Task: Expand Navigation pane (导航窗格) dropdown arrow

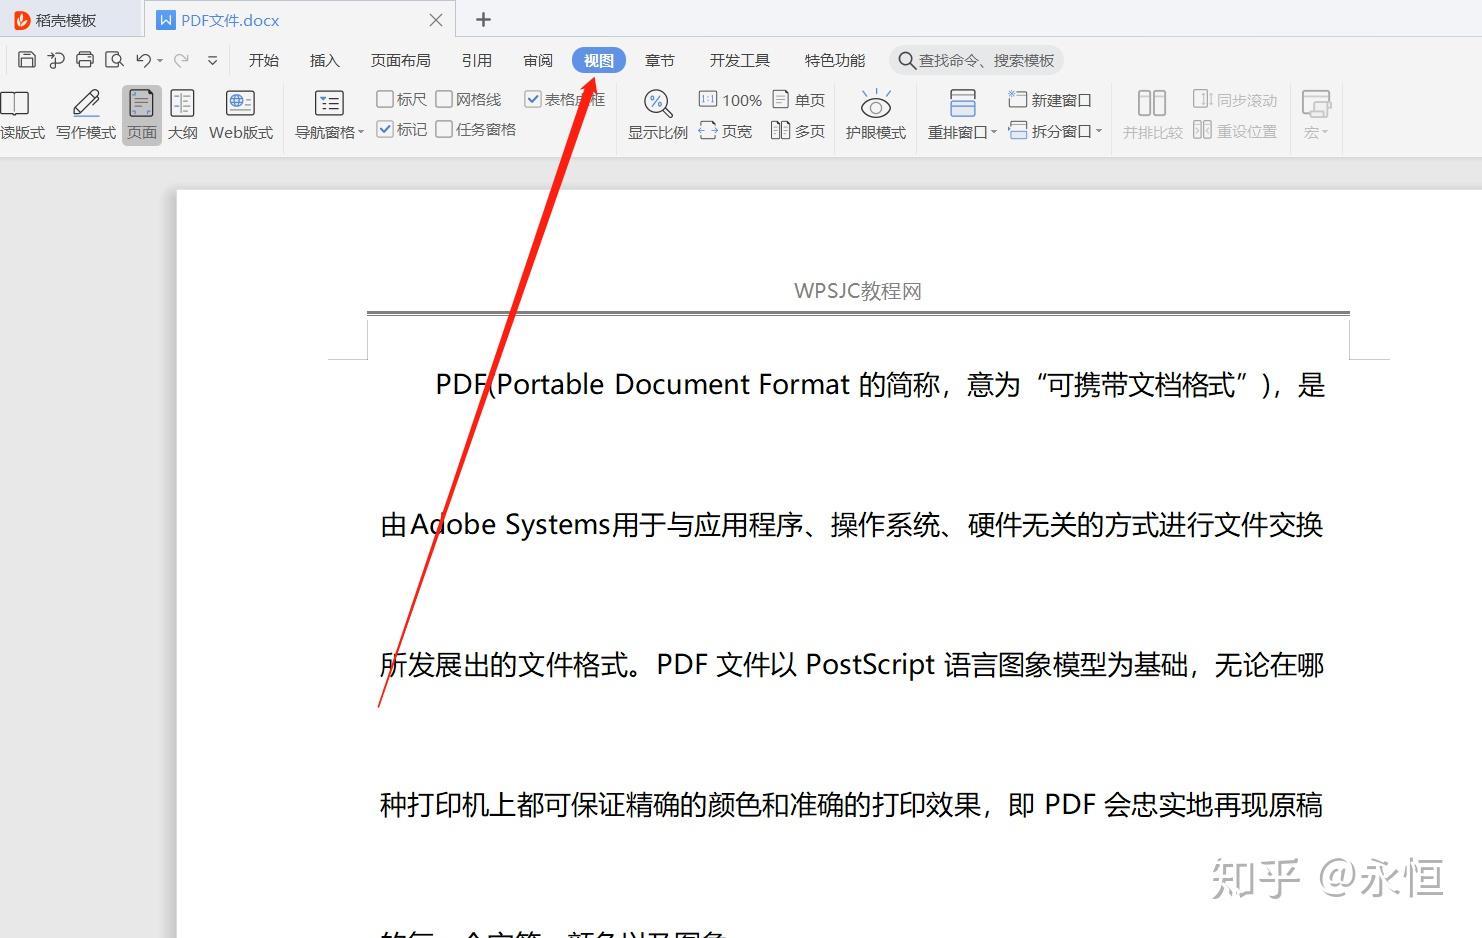Action: [361, 132]
